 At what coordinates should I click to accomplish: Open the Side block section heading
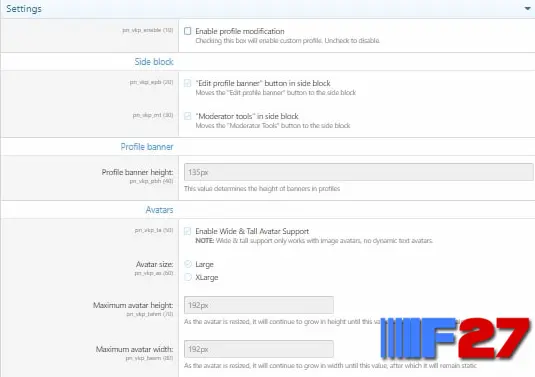tap(154, 62)
